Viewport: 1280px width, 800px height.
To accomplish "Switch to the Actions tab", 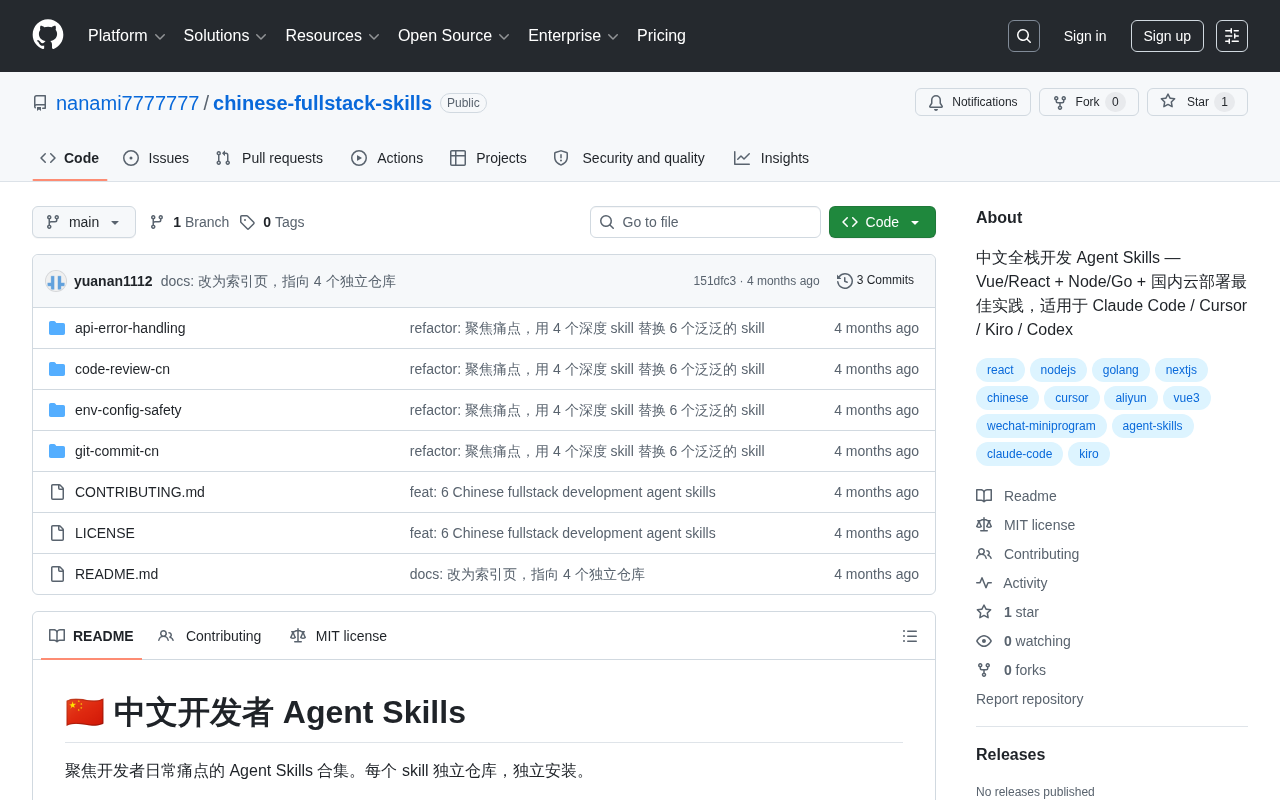I will [387, 158].
